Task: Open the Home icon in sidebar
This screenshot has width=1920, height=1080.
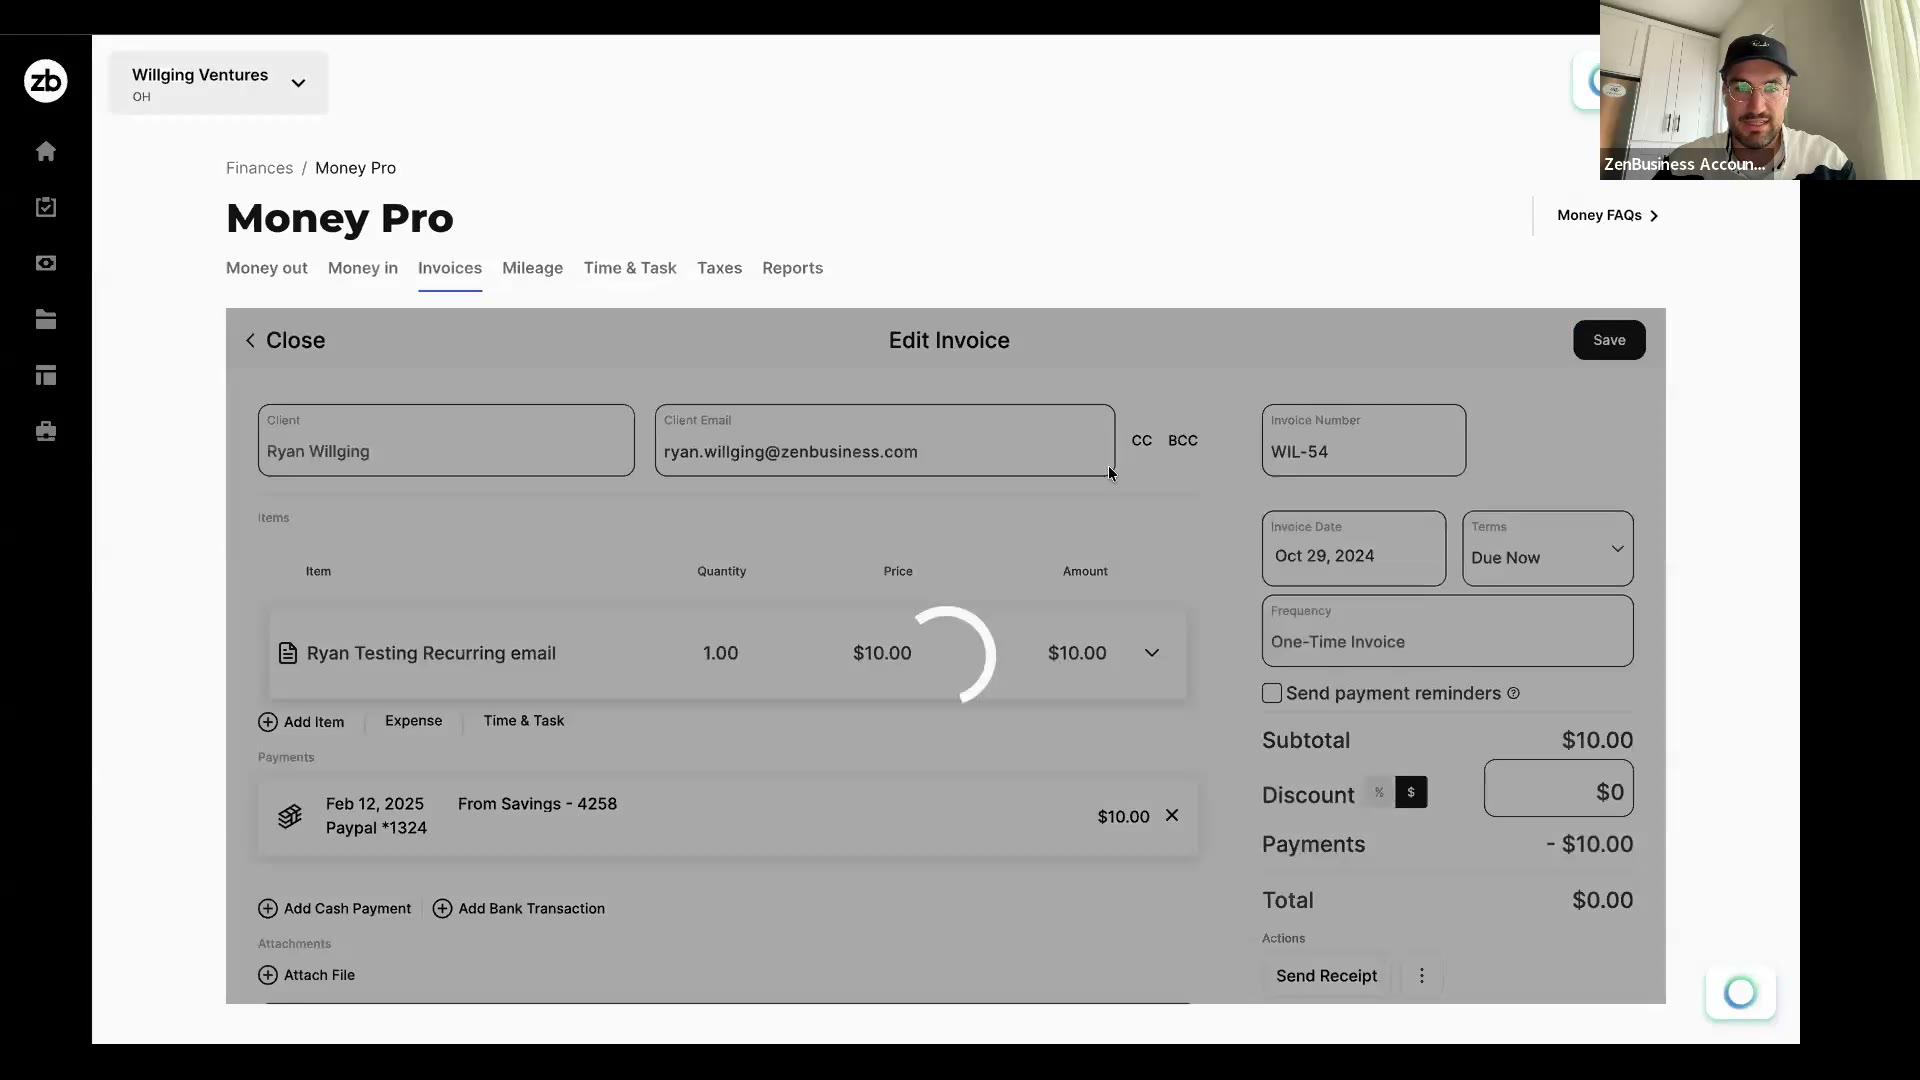Action: pyautogui.click(x=46, y=151)
